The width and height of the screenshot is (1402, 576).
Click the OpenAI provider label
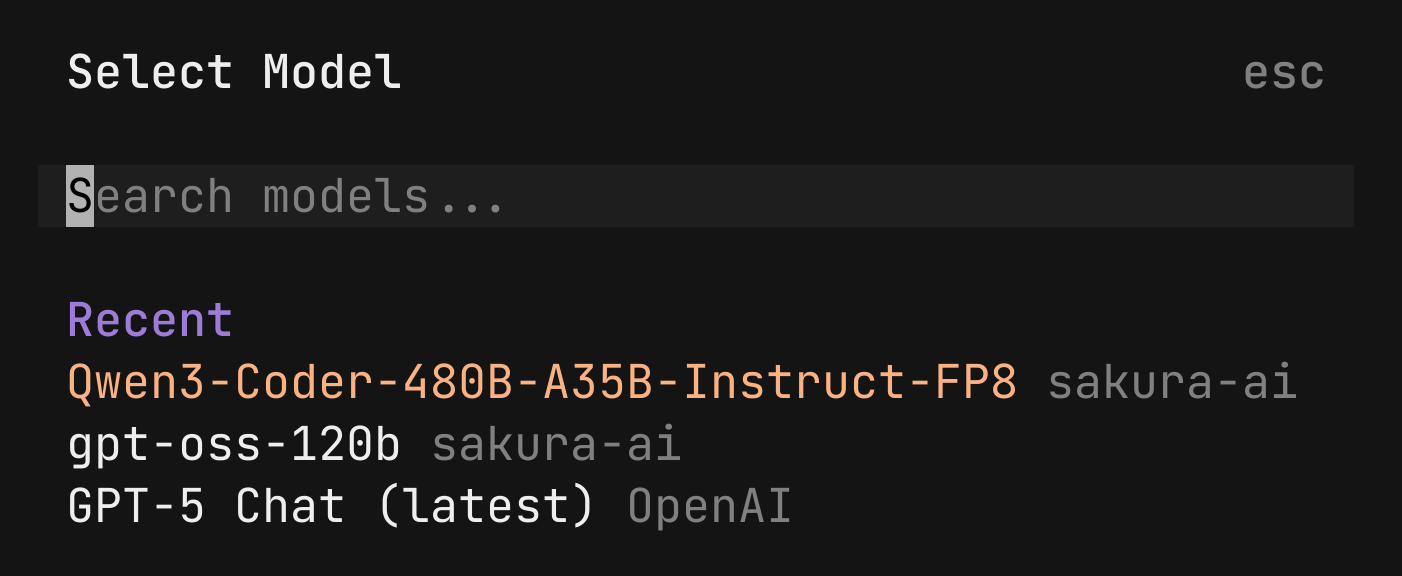tap(709, 507)
